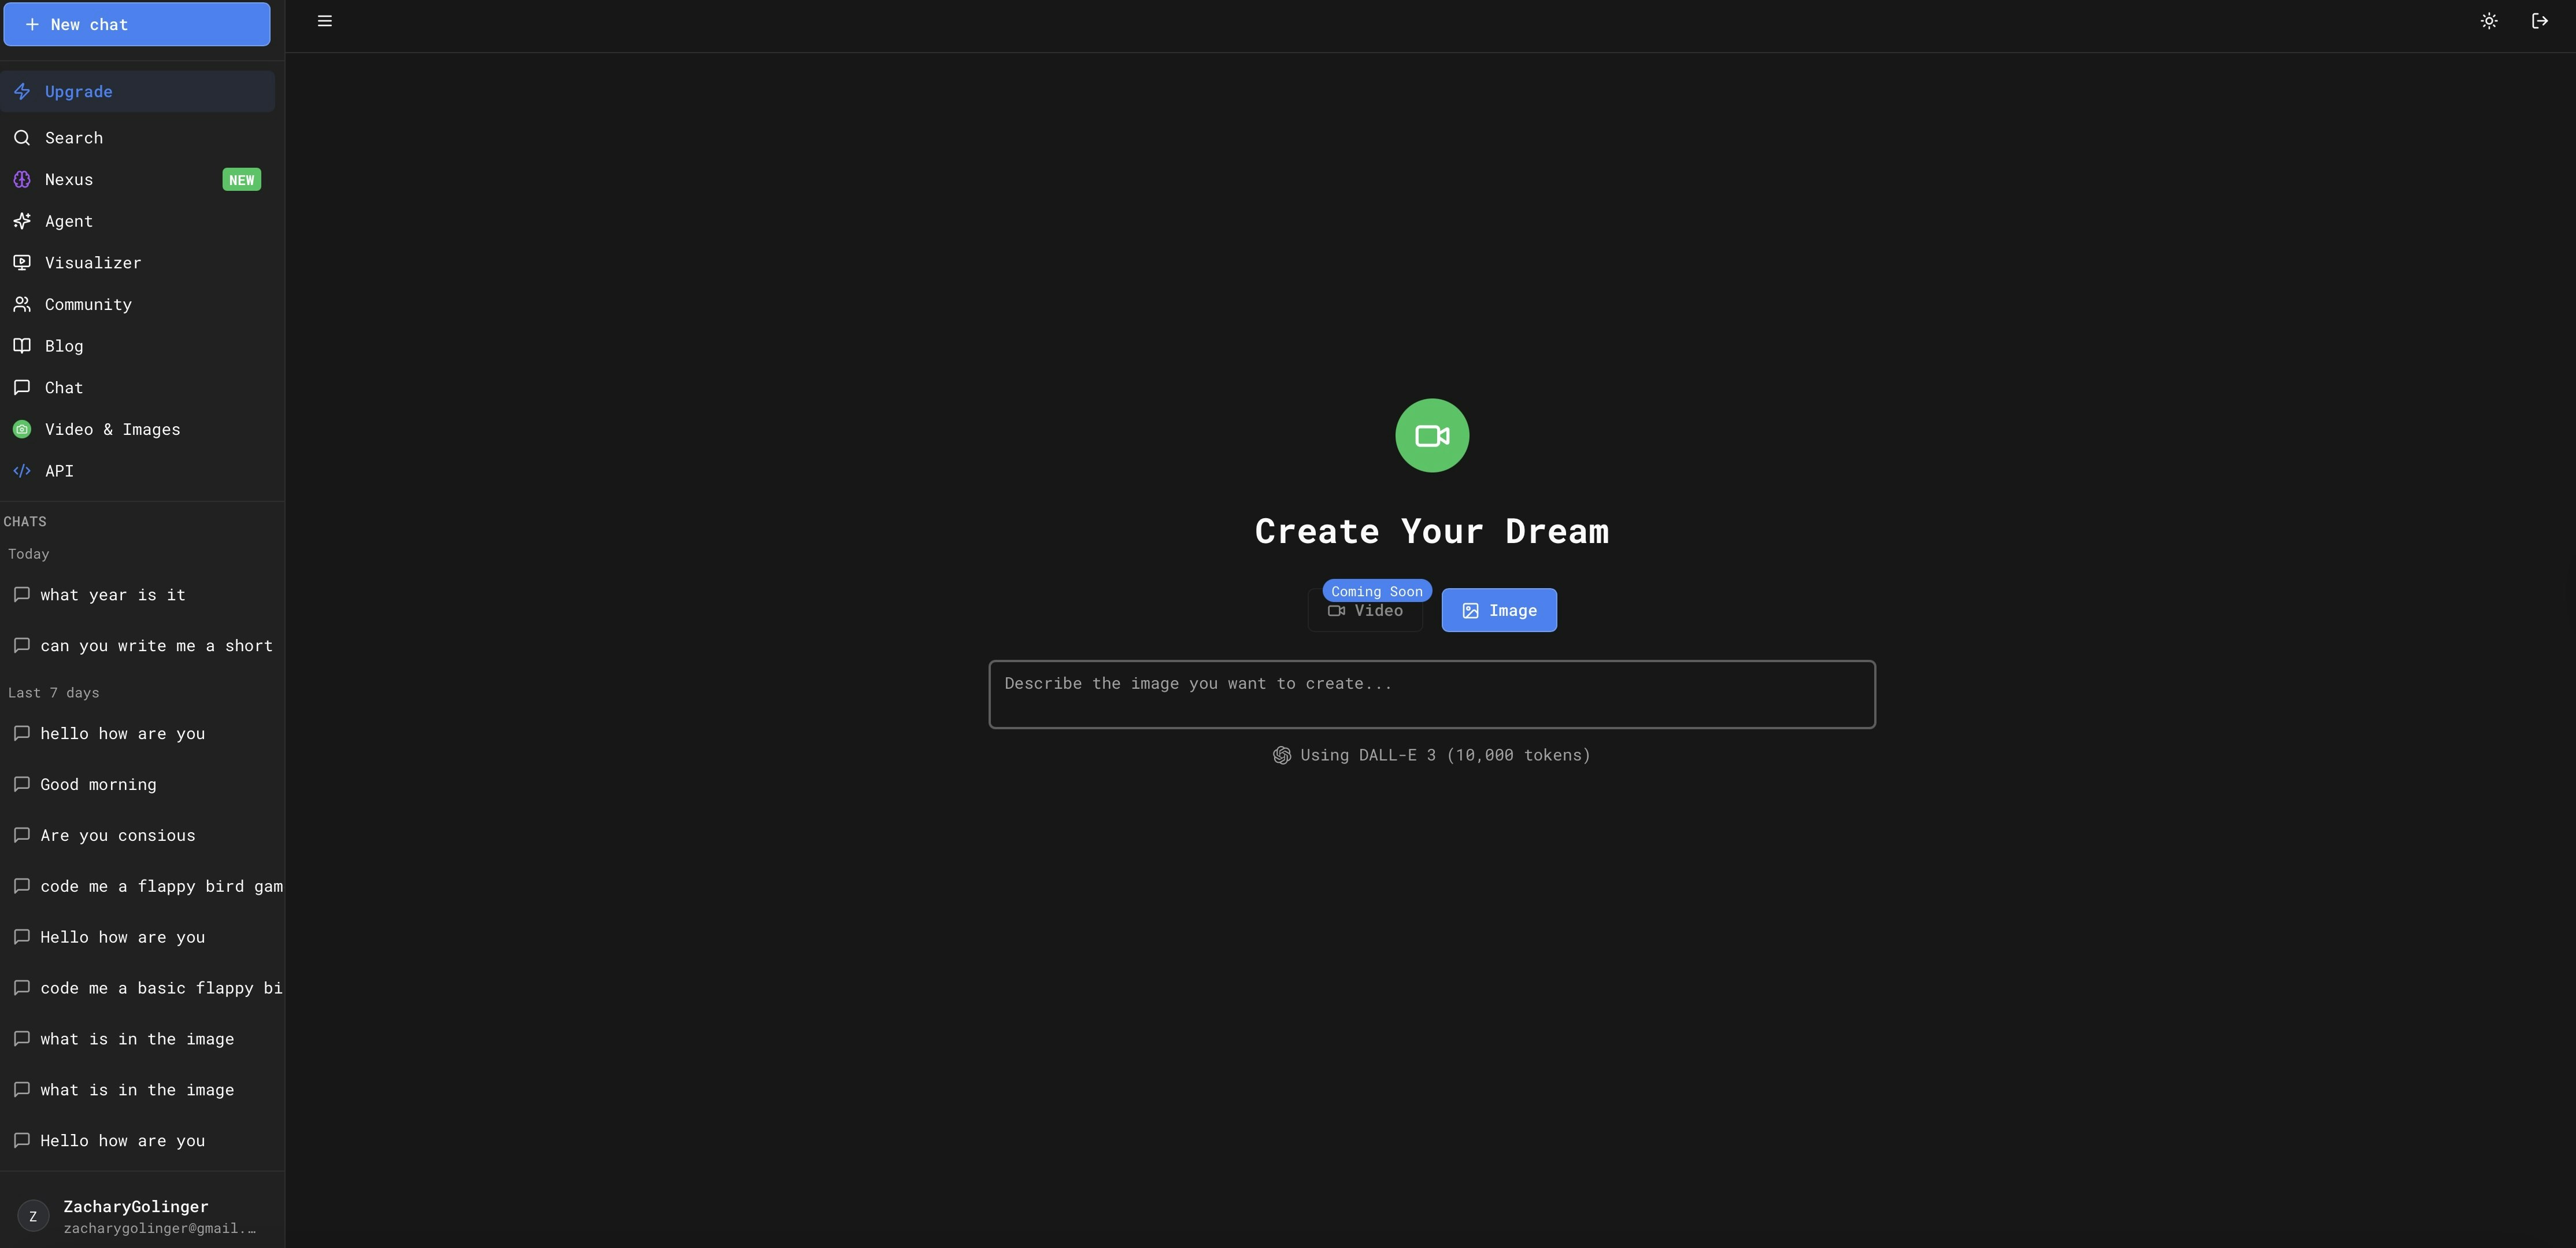Click the green video camera logo
This screenshot has width=2576, height=1248.
[1431, 435]
